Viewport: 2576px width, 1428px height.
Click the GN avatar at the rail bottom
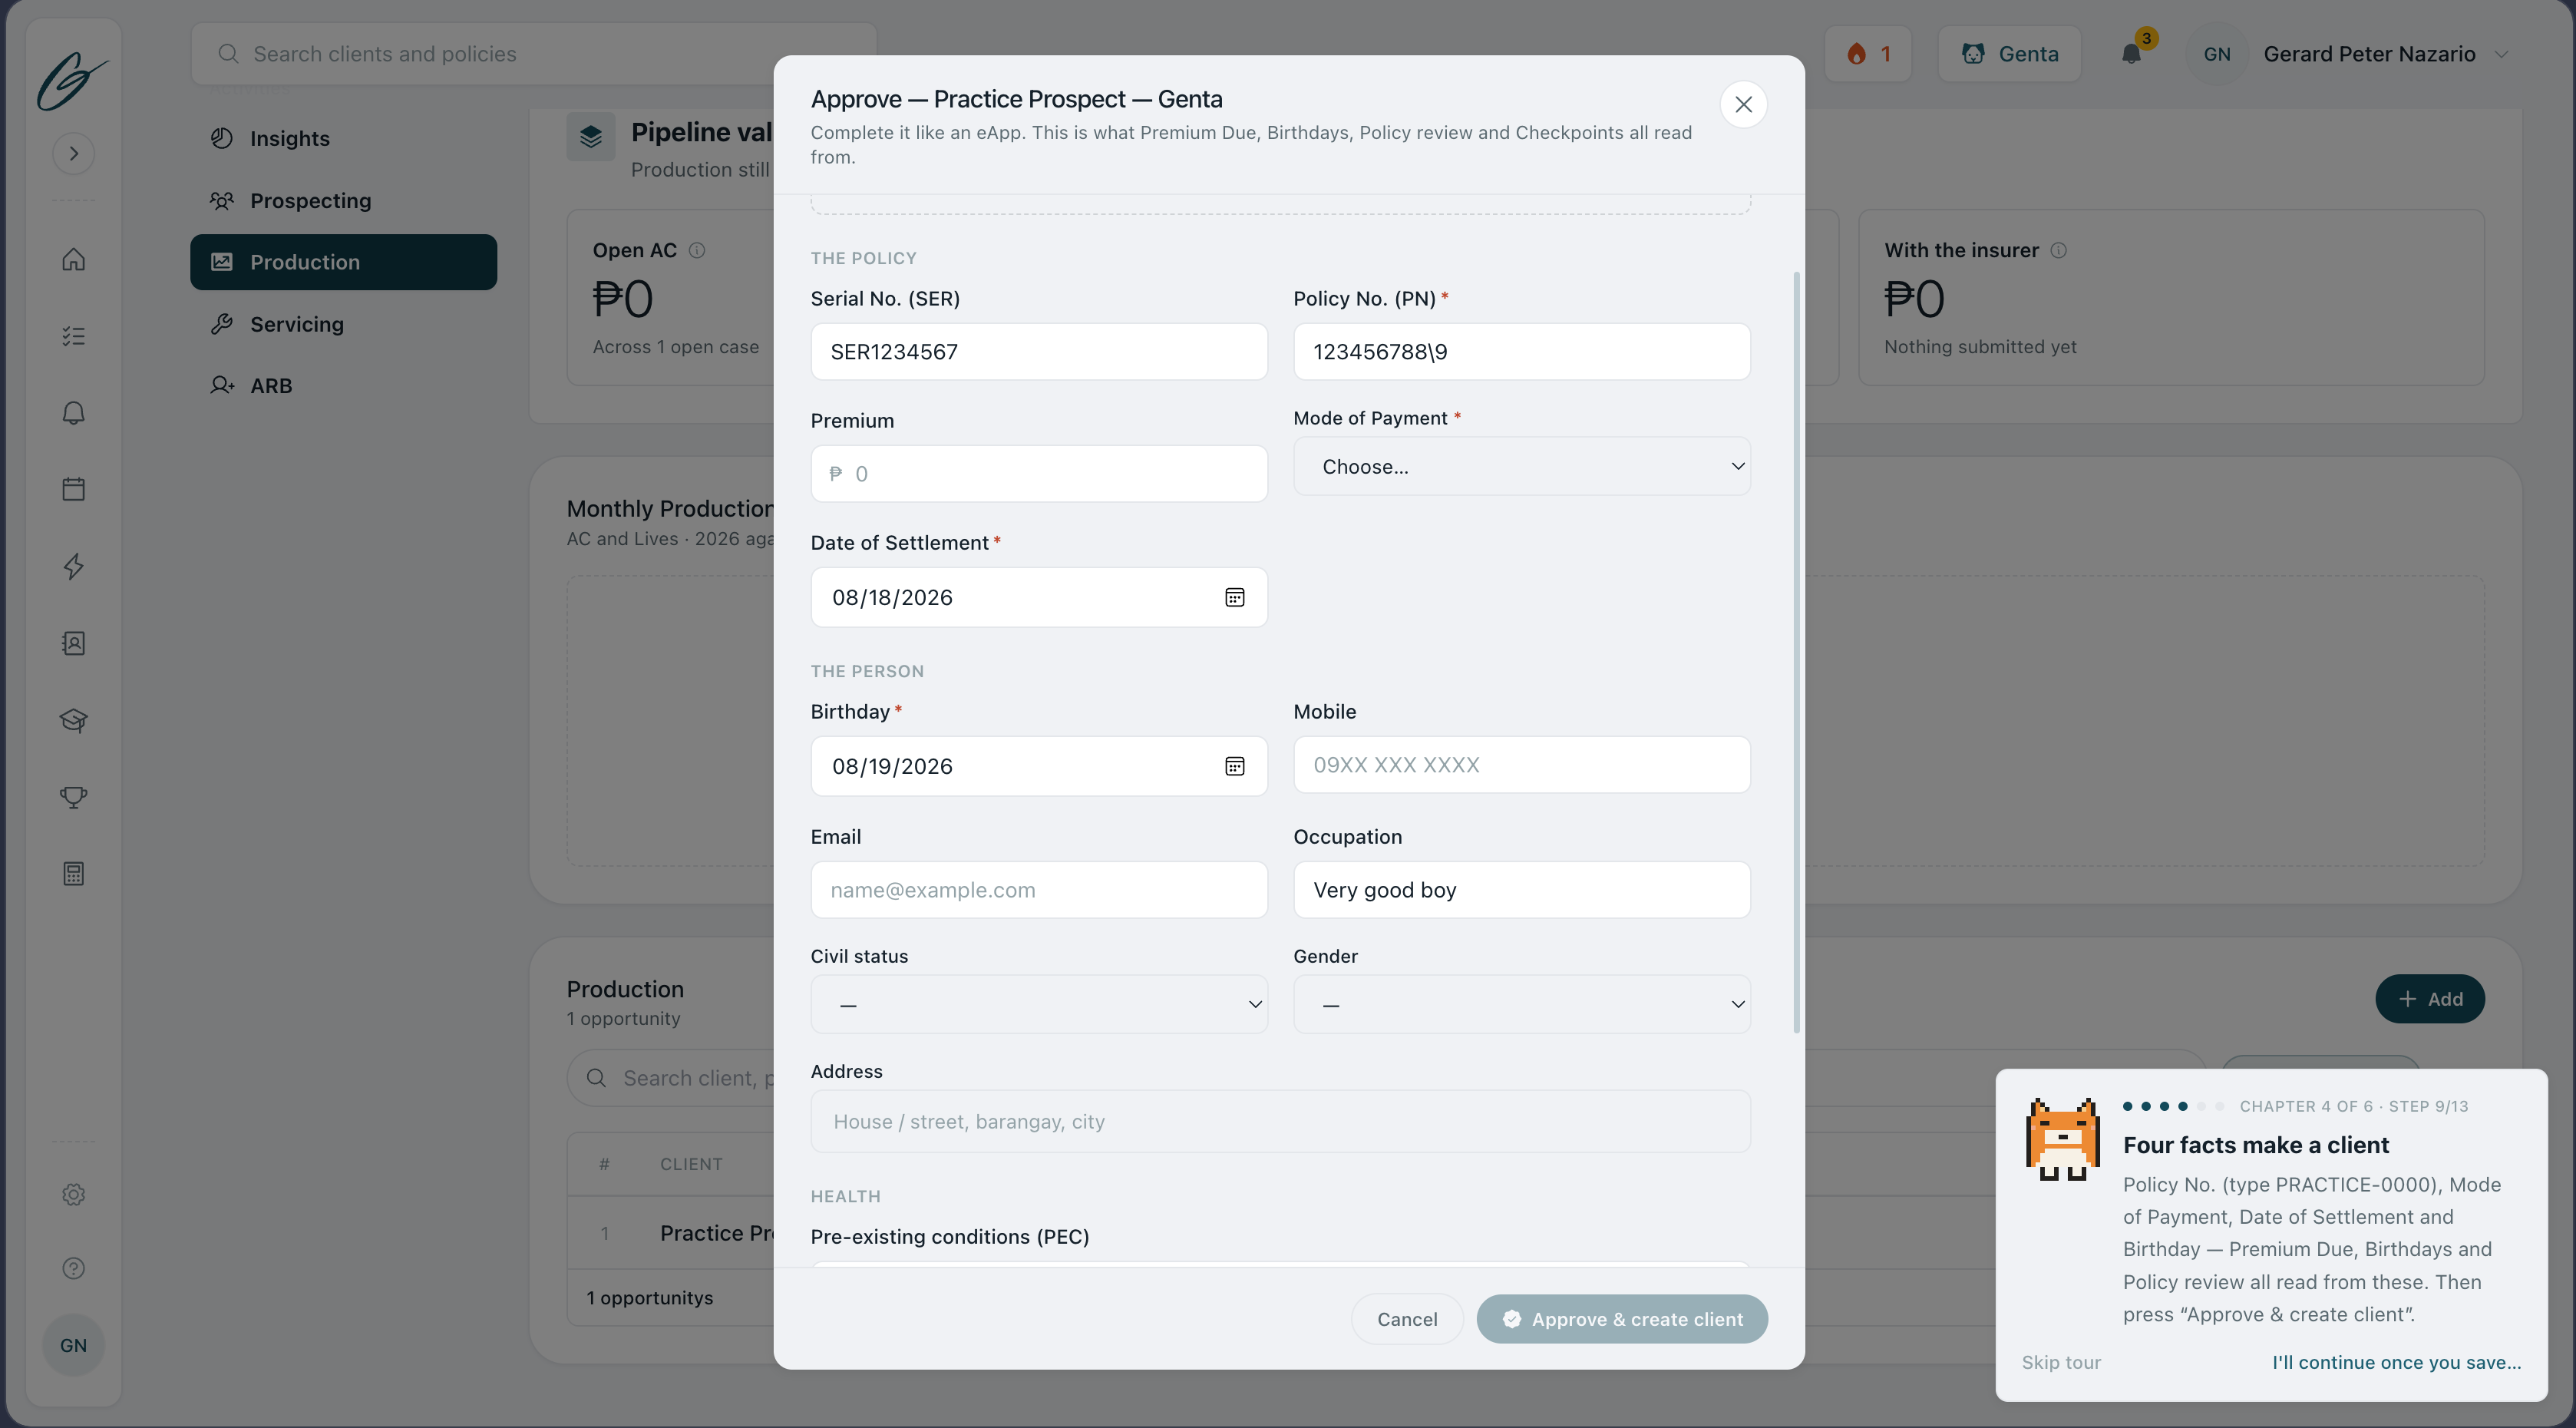click(x=73, y=1345)
